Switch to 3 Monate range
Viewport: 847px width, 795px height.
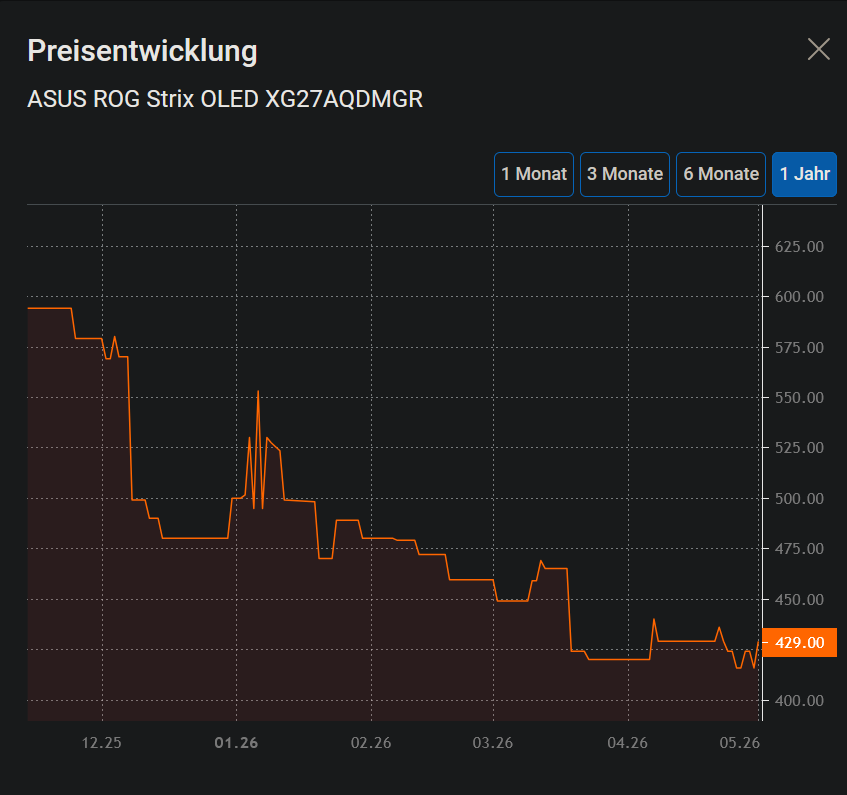(625, 174)
